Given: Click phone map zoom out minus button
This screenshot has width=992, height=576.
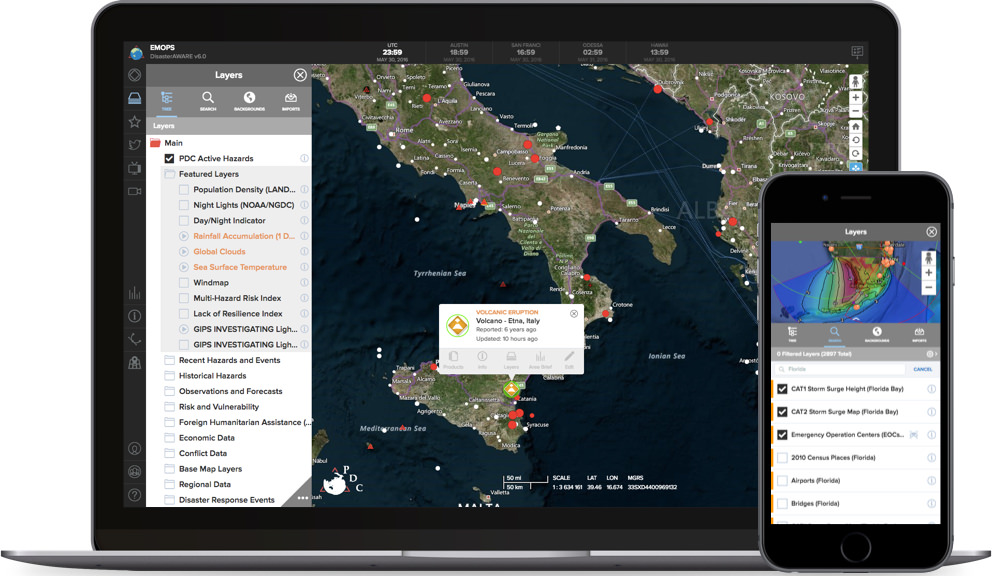Looking at the screenshot, I should [x=928, y=287].
